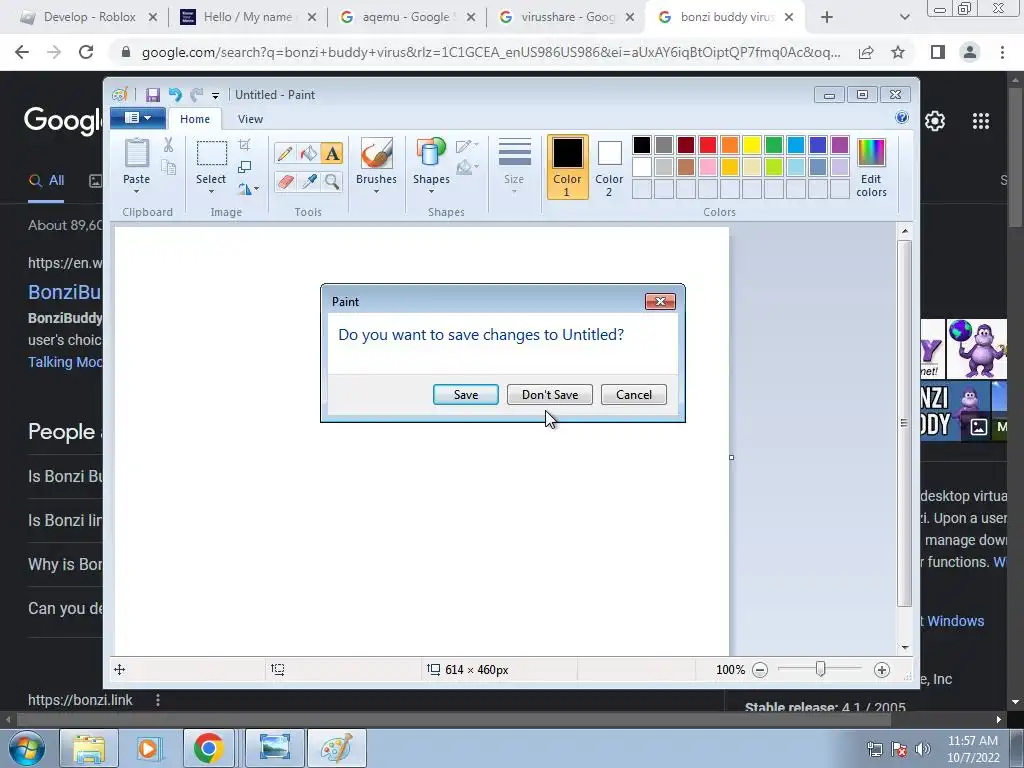Click the Resize icon in Image group
The height and width of the screenshot is (768, 1024).
pos(244,167)
